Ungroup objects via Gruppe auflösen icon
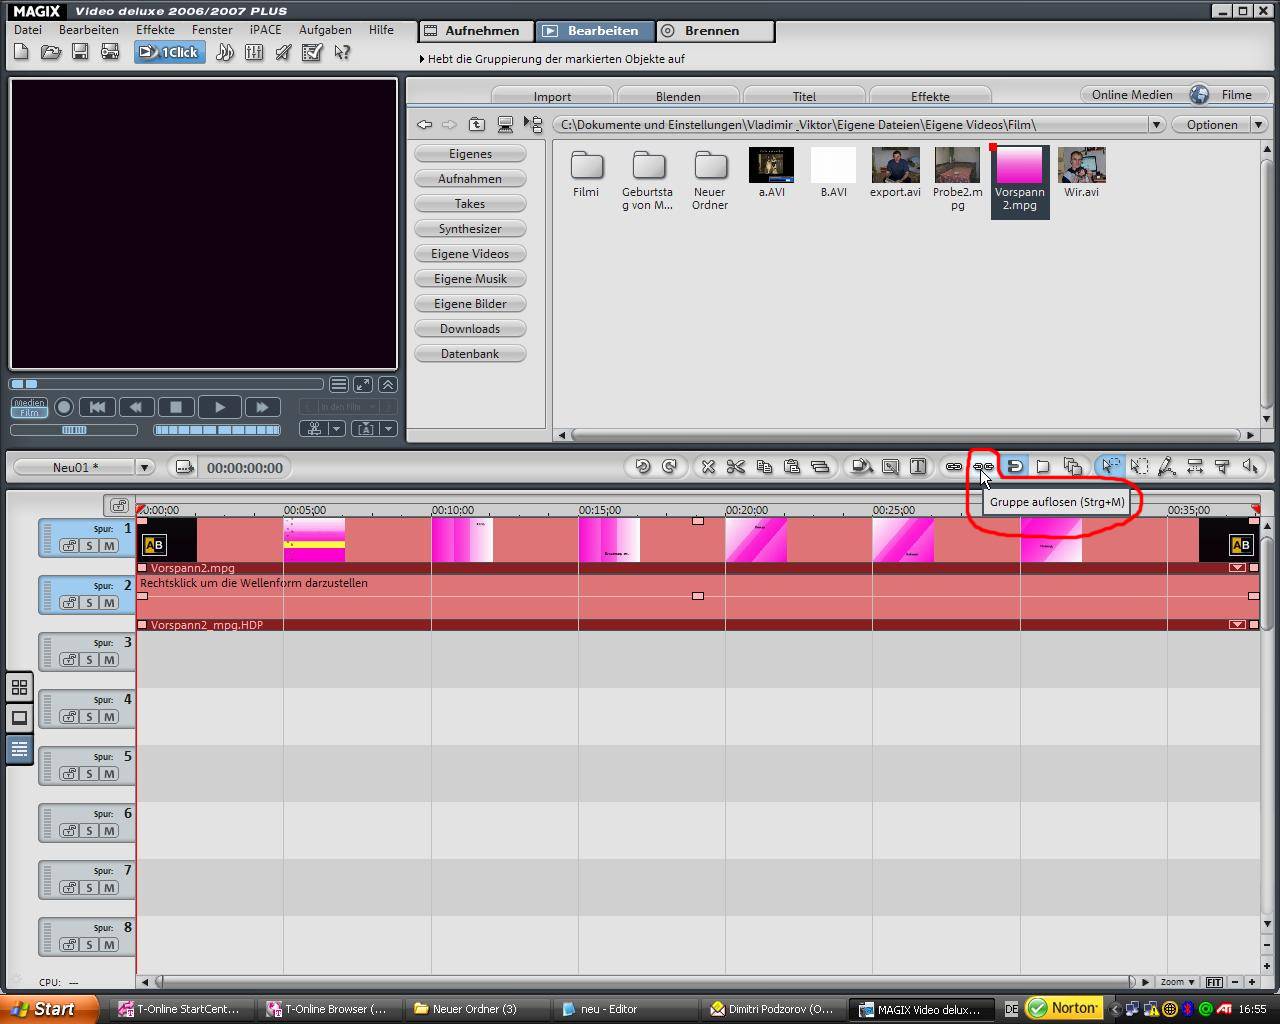This screenshot has width=1280, height=1024. tap(984, 466)
